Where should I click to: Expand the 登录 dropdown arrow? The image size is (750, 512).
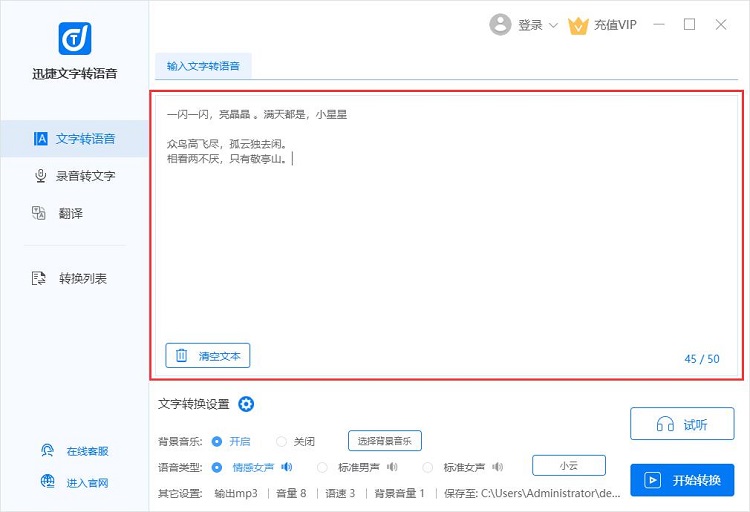tap(553, 25)
